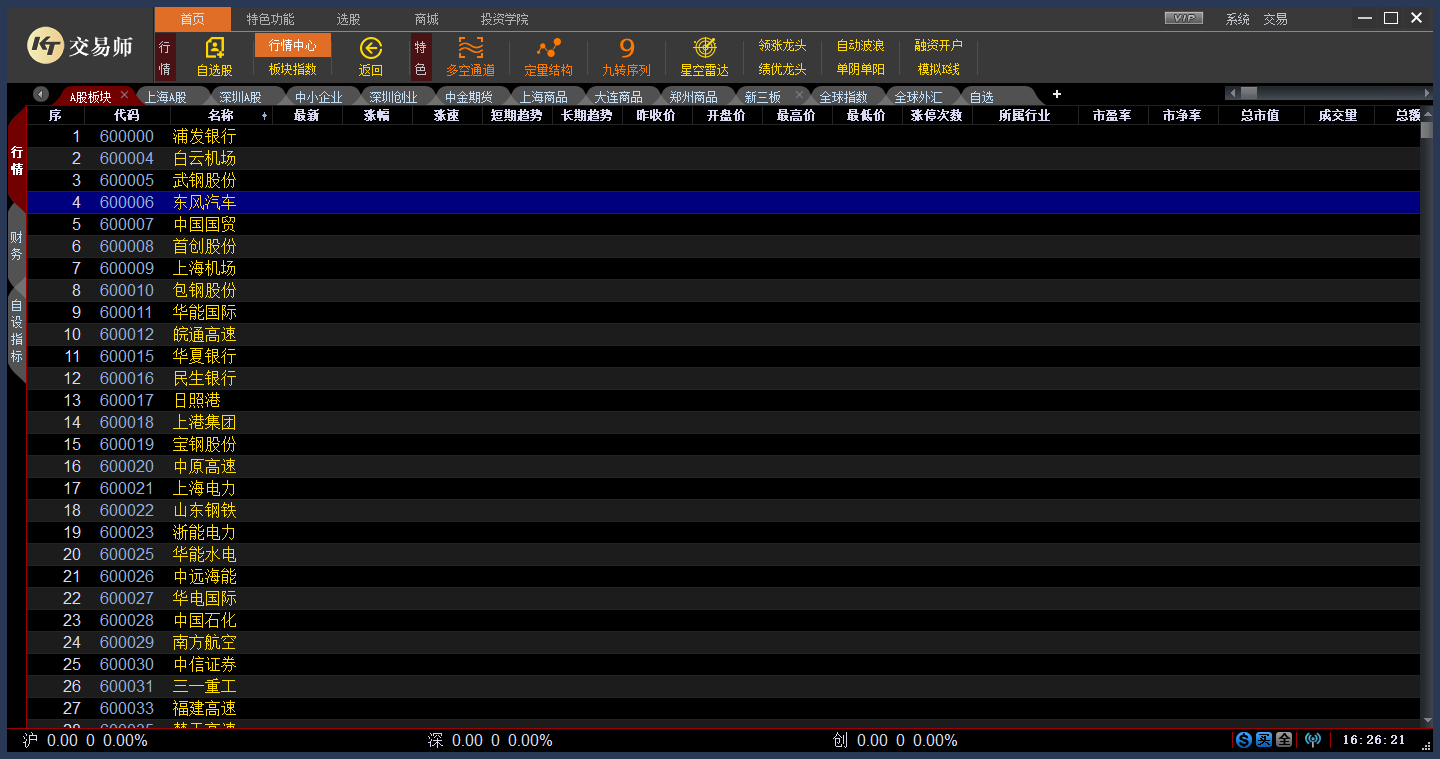
Task: Close the A股板块 tab
Action: (124, 94)
